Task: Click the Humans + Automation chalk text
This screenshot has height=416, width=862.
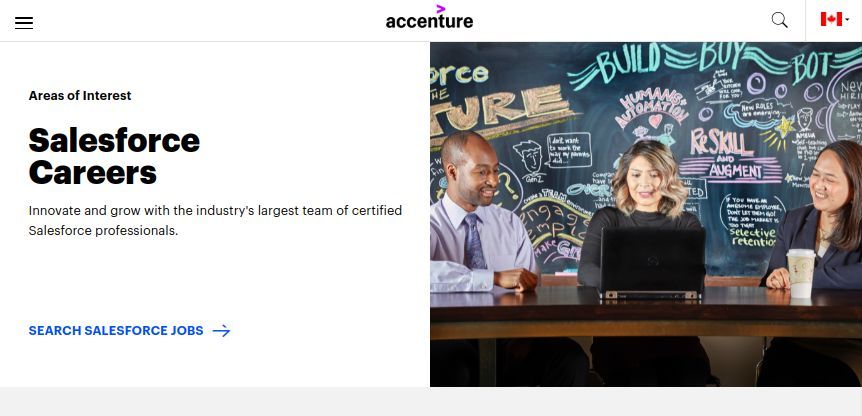Action: click(653, 108)
